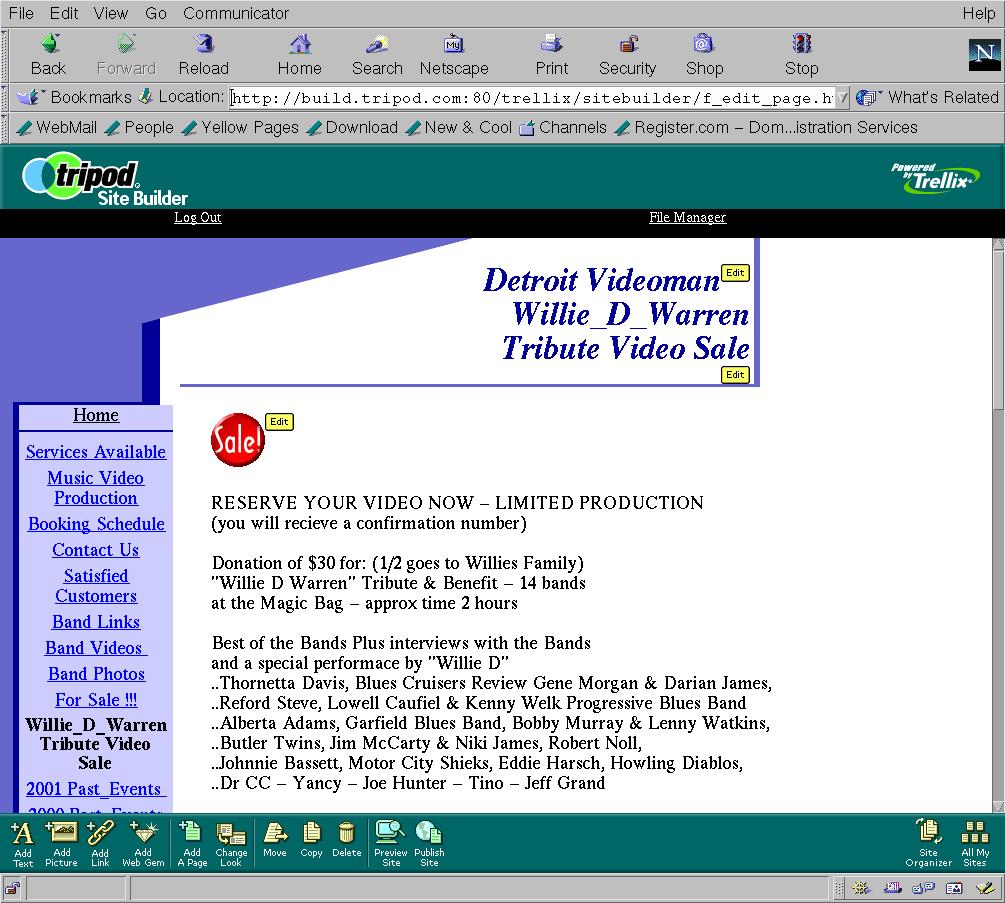Open Band Links page
The image size is (1005, 903).
point(96,622)
